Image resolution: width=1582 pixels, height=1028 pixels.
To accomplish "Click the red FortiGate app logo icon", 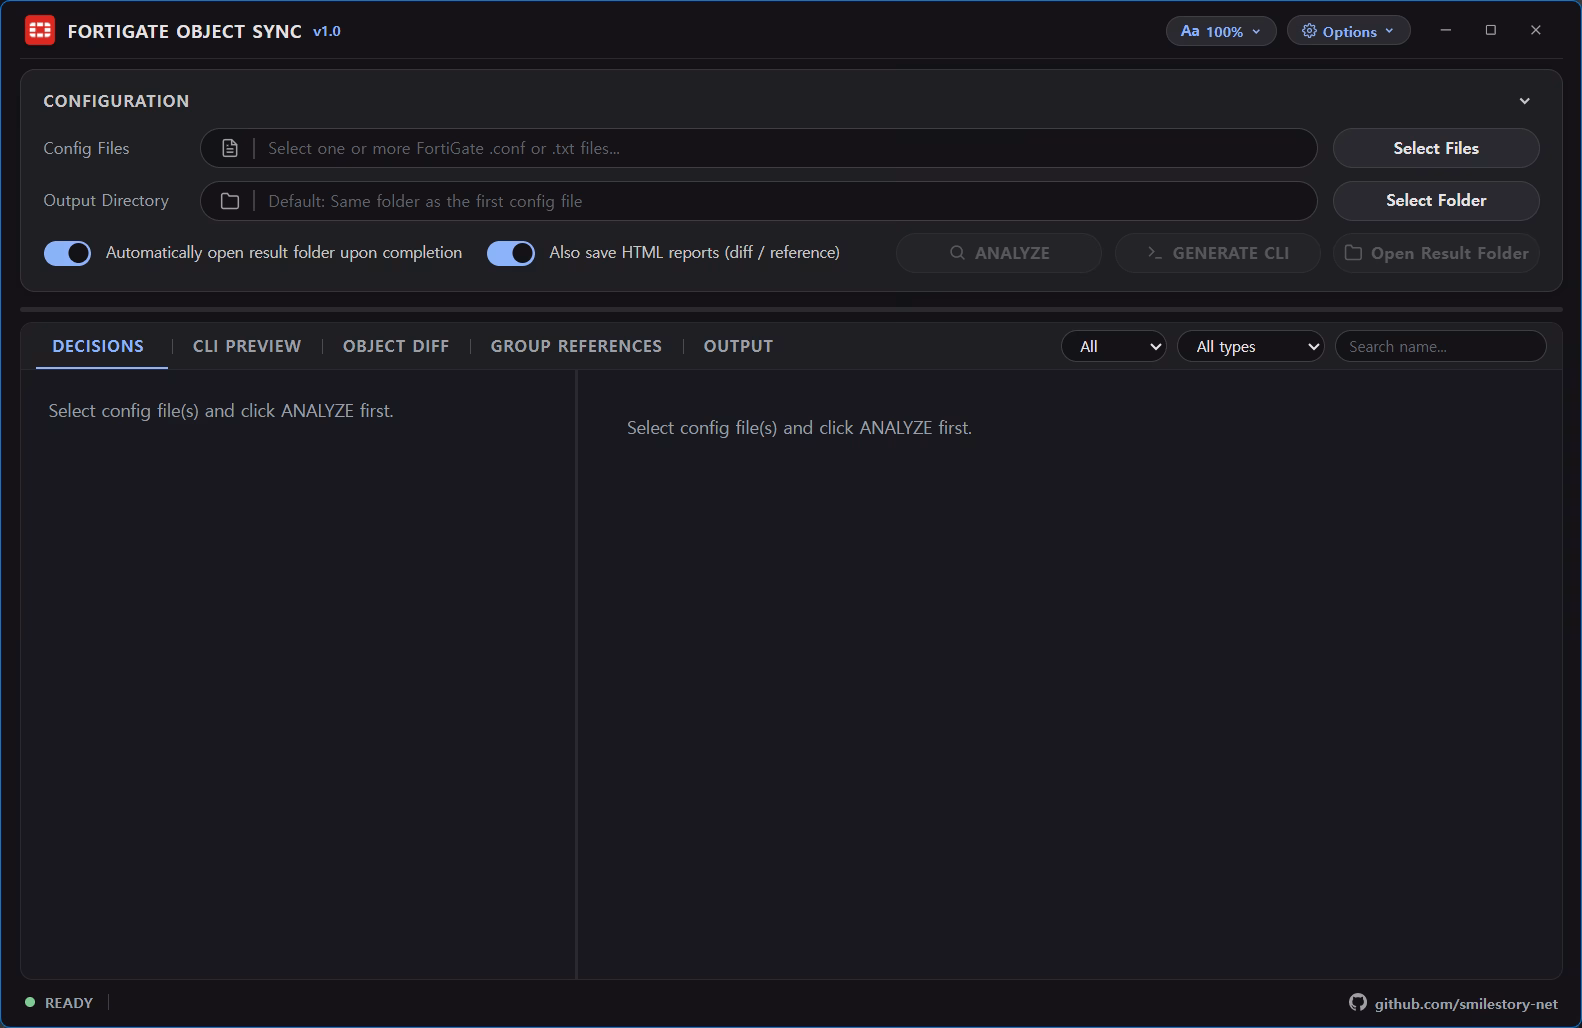I will (40, 31).
